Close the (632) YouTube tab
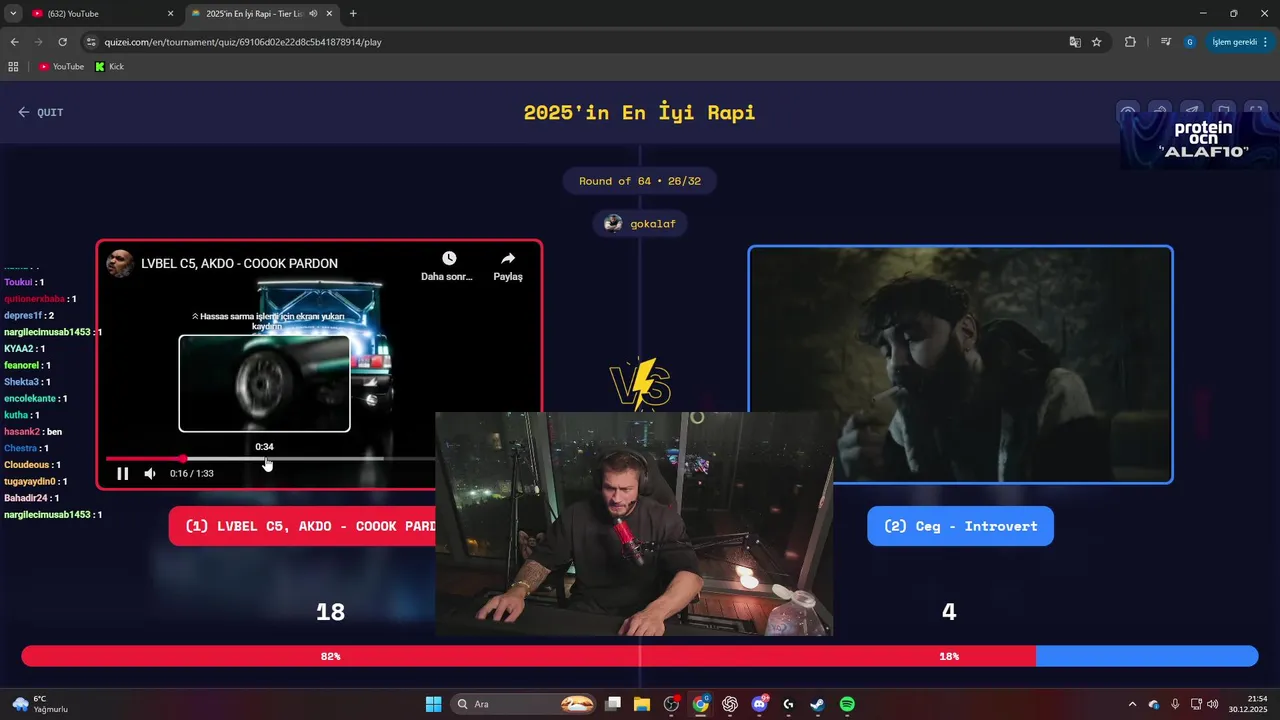 170,14
